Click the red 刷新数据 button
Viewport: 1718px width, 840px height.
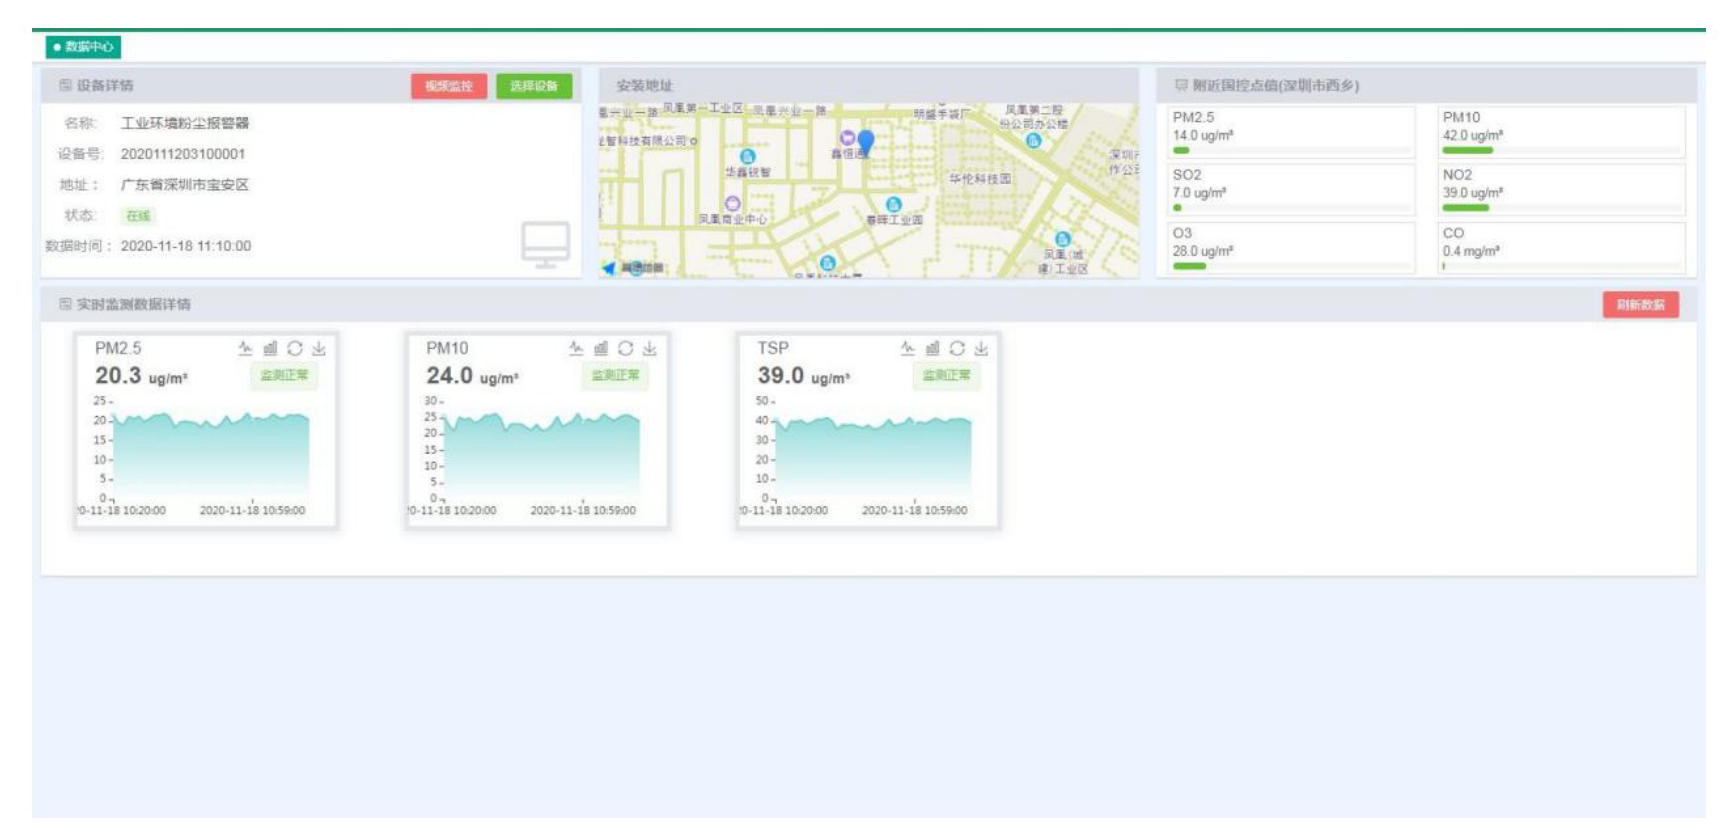(1640, 305)
